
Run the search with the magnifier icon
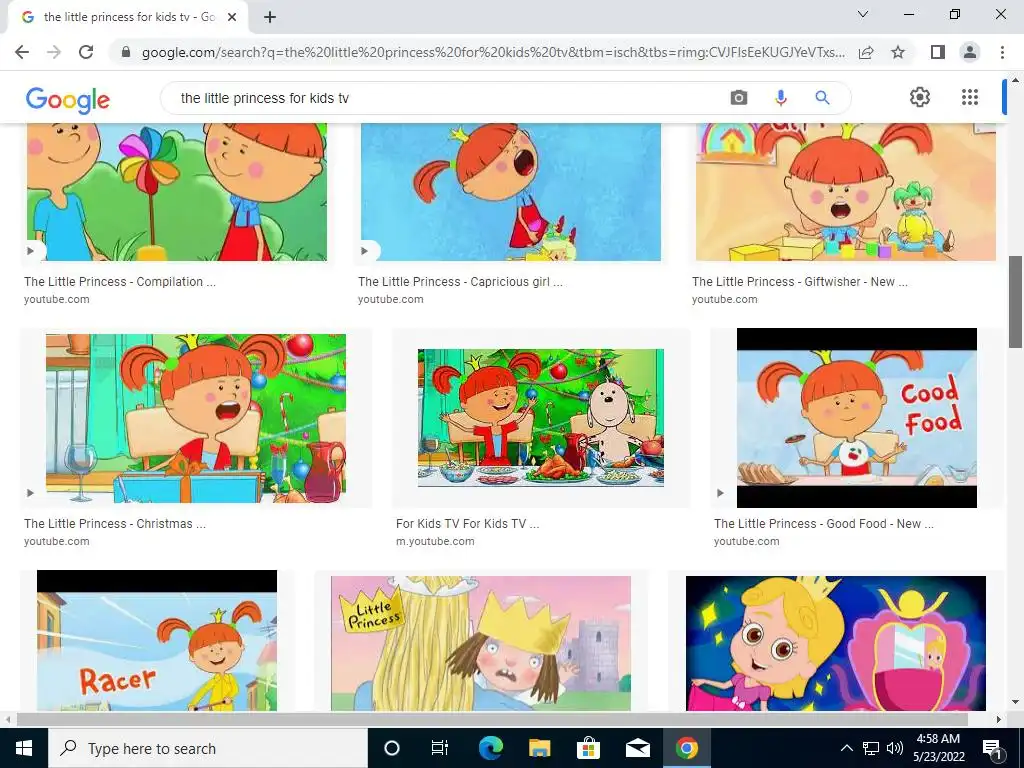[822, 98]
